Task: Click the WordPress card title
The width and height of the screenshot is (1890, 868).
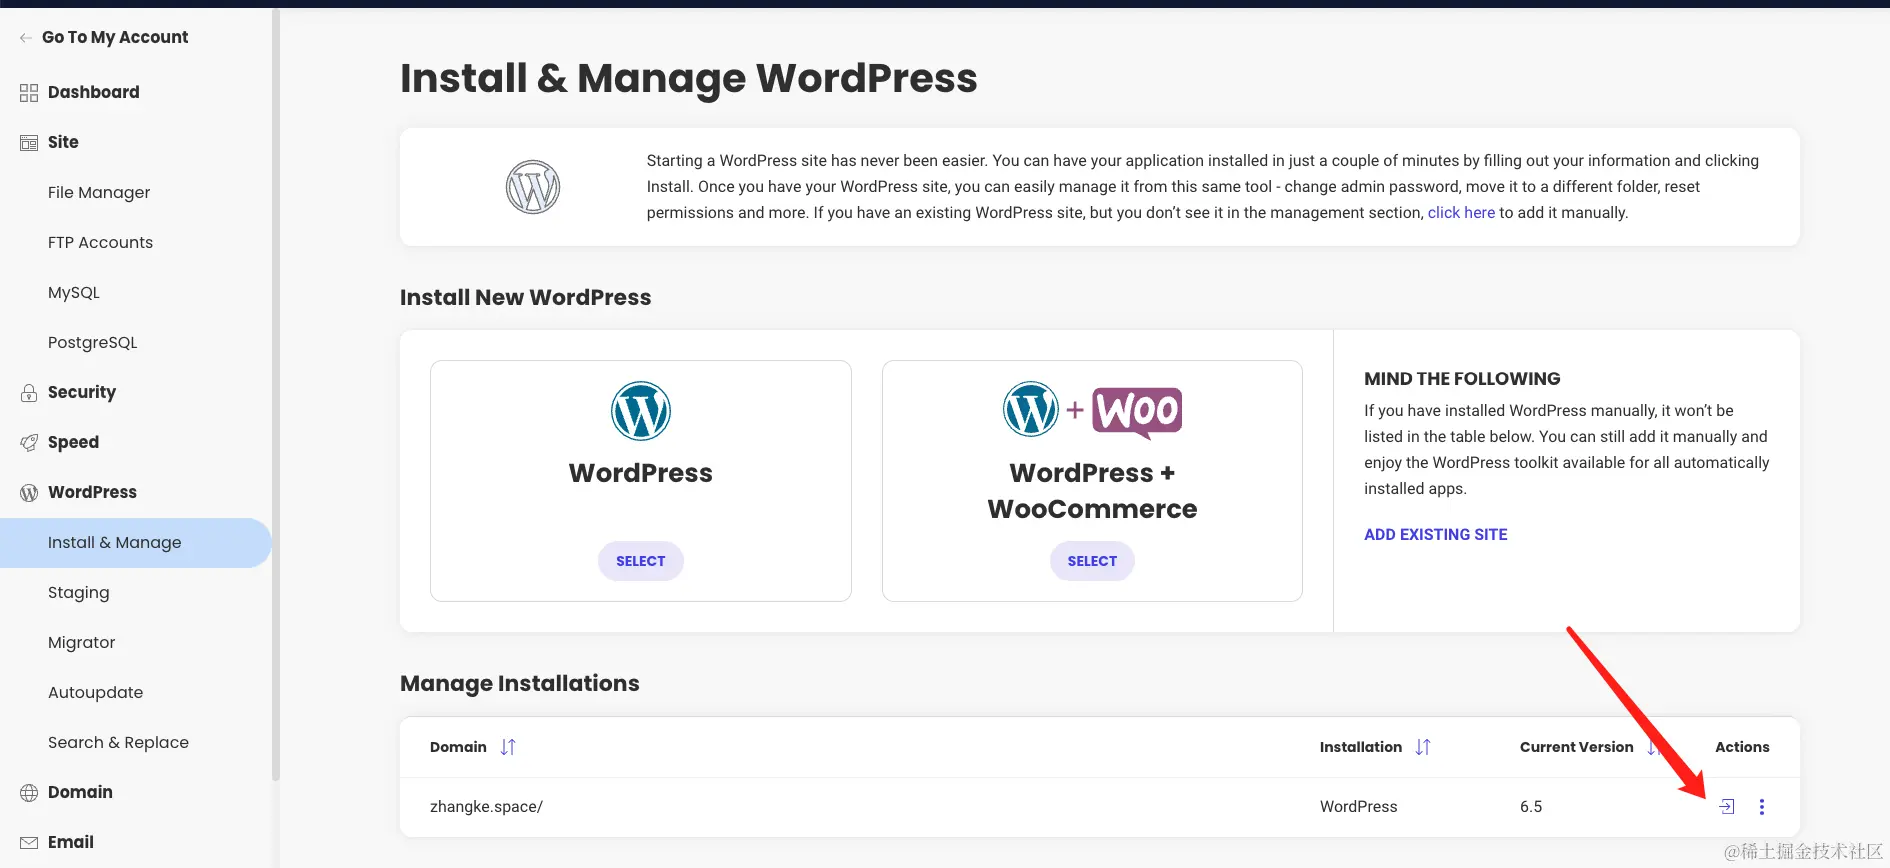Action: point(641,473)
